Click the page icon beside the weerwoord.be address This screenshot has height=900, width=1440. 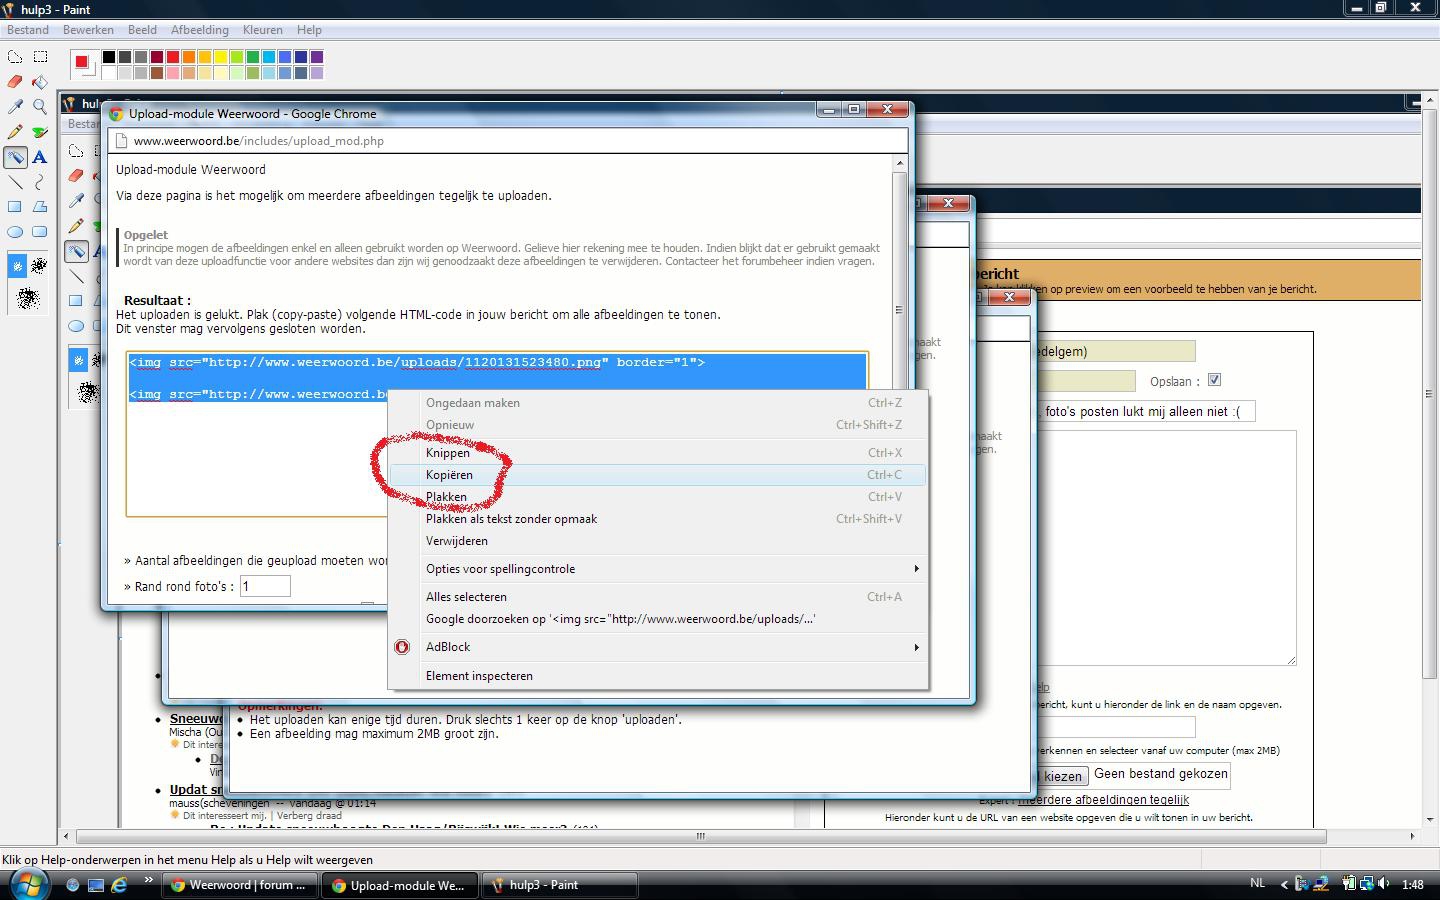coord(121,141)
